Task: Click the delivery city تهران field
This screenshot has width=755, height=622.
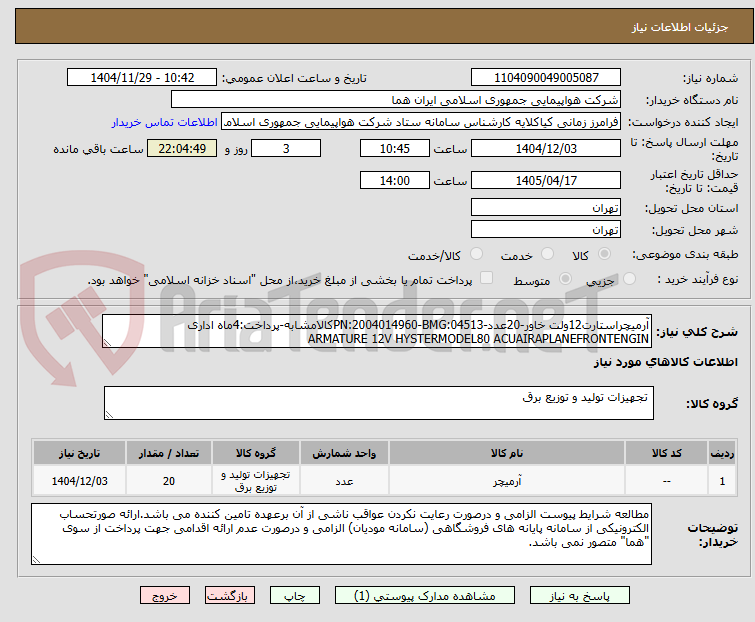Action: point(546,230)
